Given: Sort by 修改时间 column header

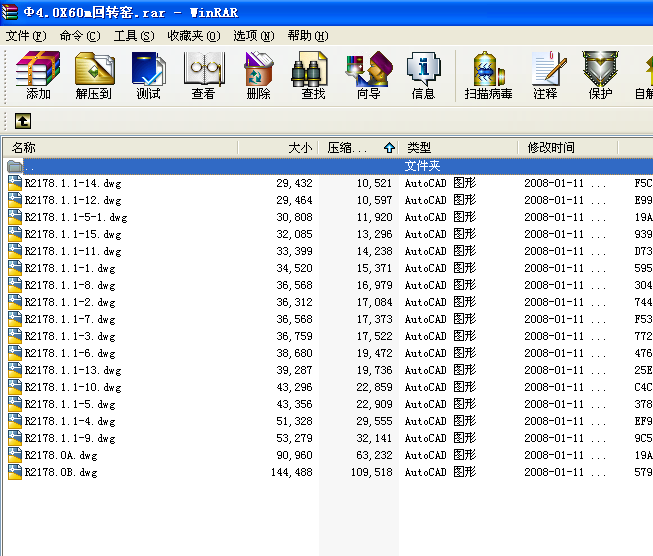Looking at the screenshot, I should (x=567, y=147).
